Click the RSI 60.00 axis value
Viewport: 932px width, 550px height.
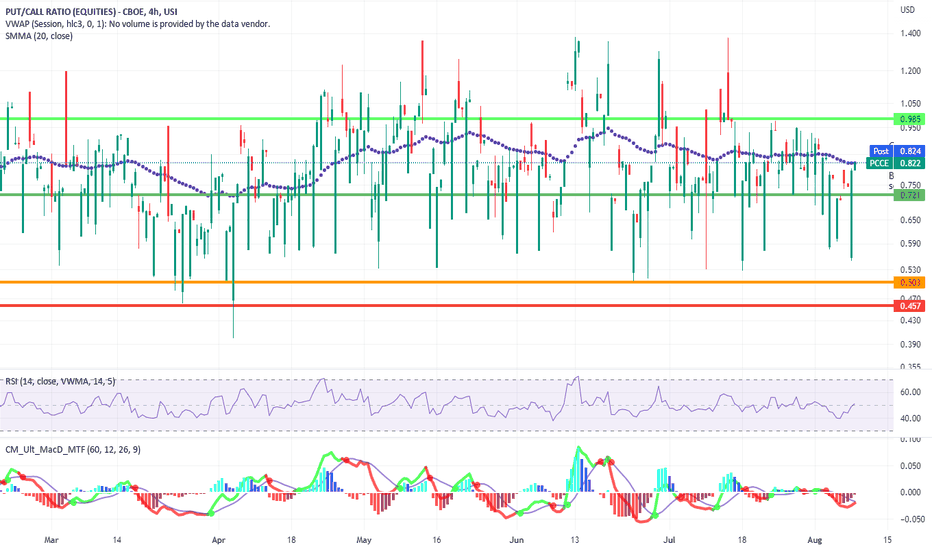click(911, 392)
